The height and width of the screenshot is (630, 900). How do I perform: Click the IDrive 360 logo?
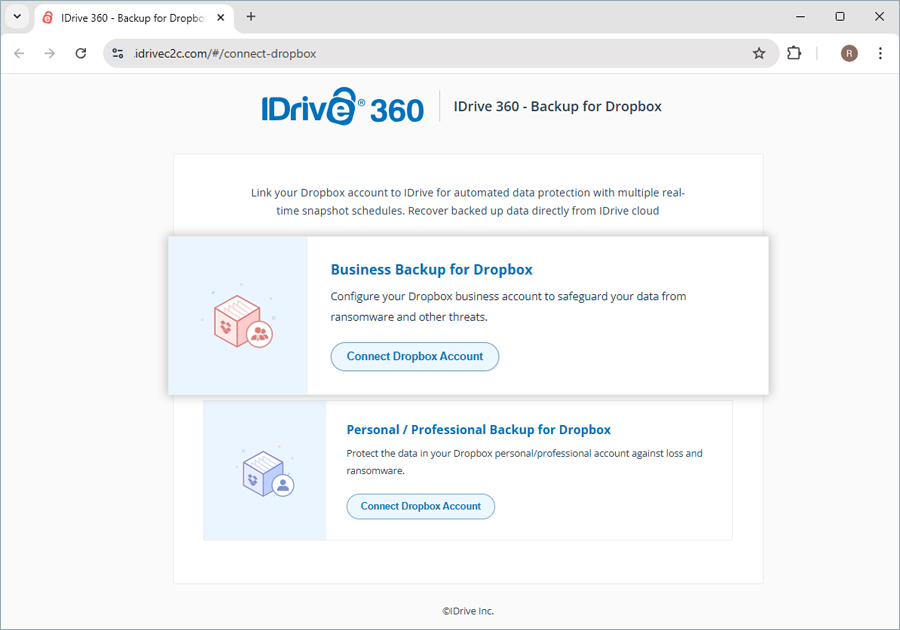(342, 107)
